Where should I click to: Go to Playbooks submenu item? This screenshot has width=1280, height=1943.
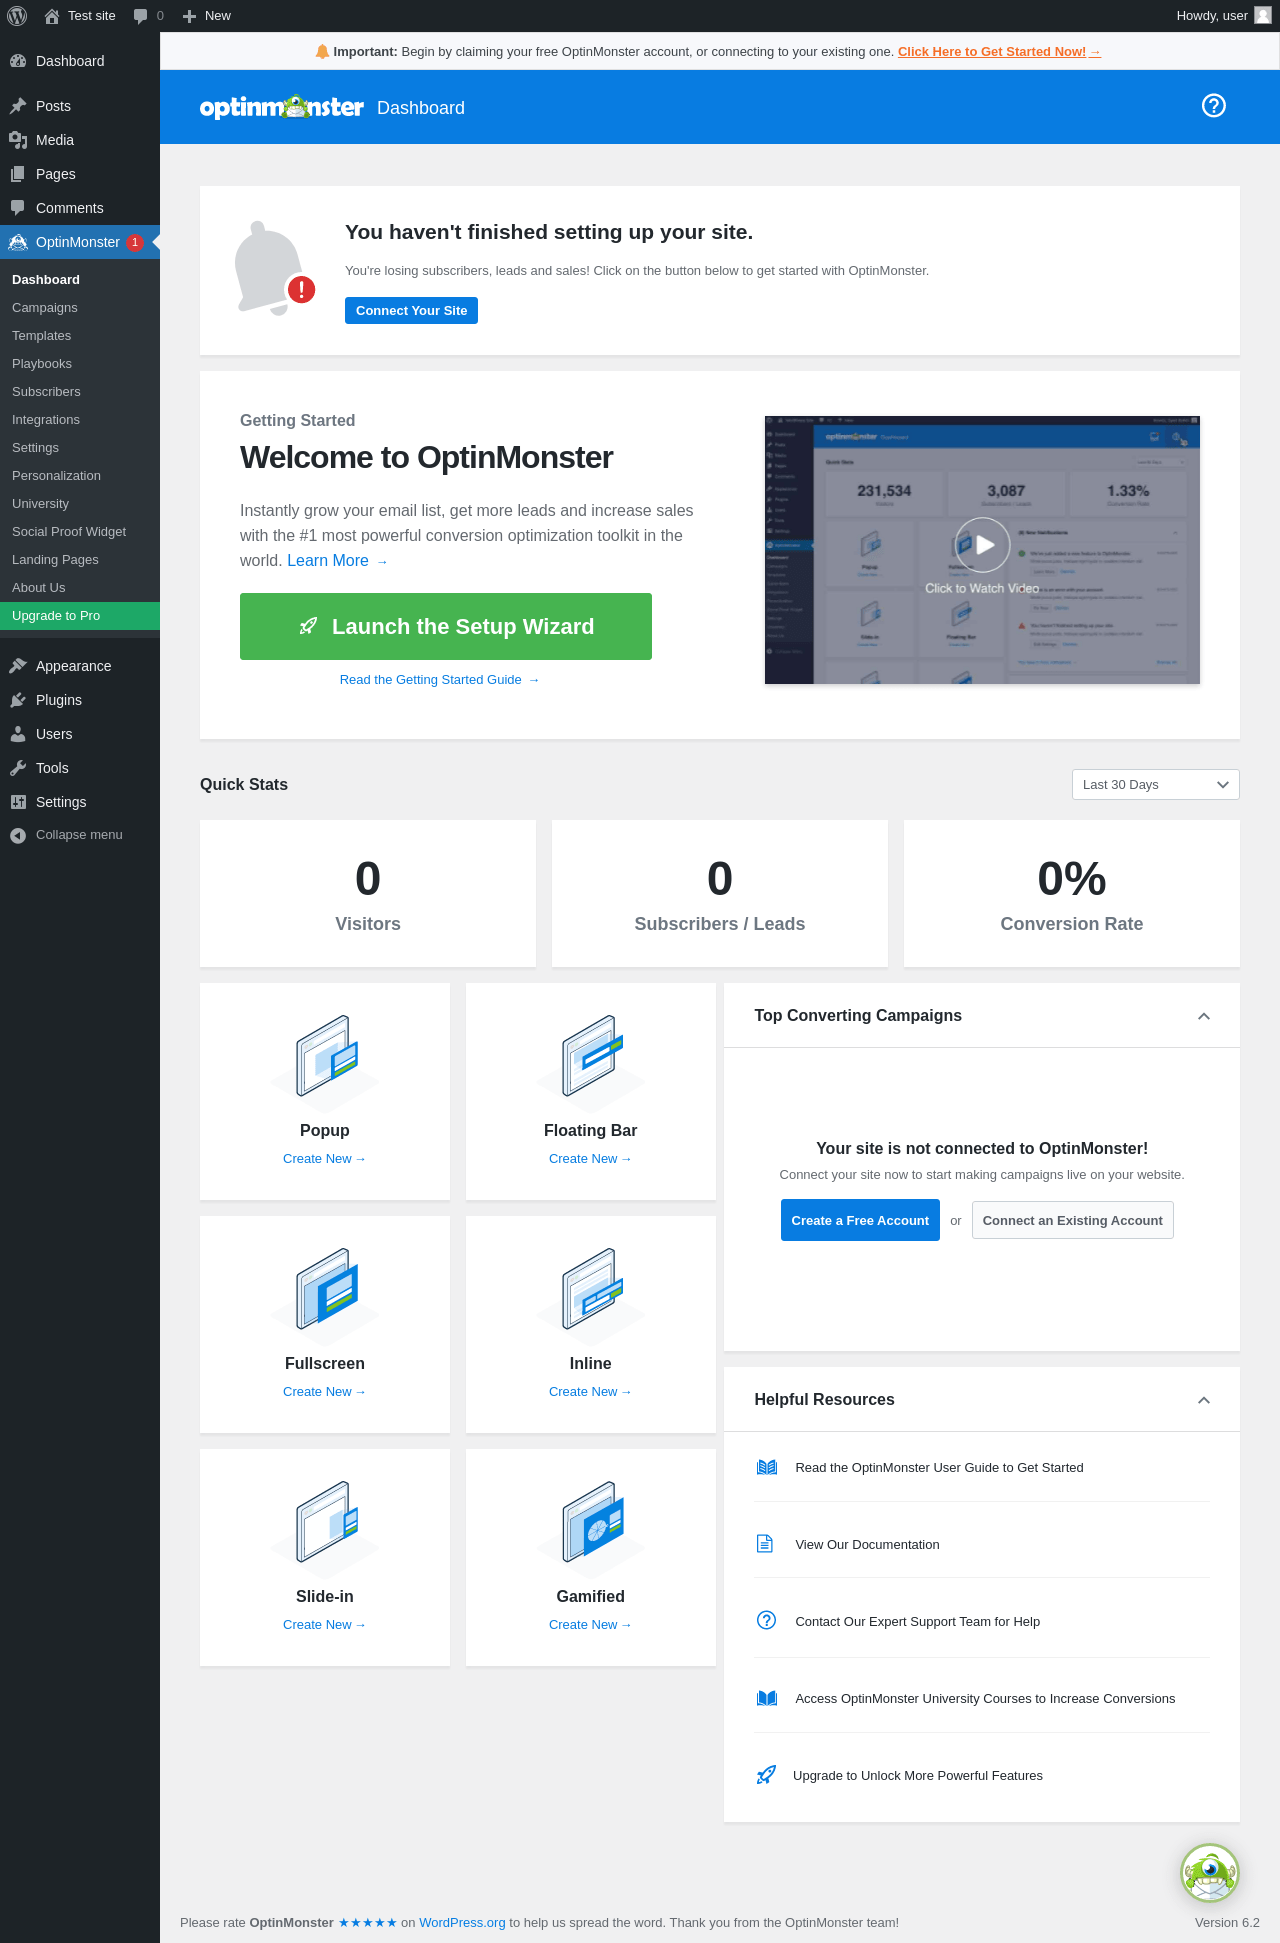tap(42, 364)
